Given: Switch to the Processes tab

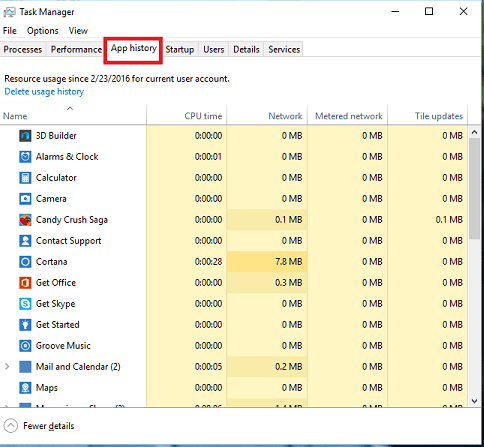Looking at the screenshot, I should pos(23,49).
